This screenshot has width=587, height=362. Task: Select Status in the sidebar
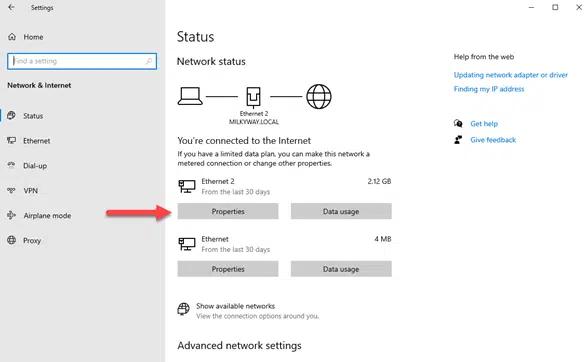tap(33, 116)
